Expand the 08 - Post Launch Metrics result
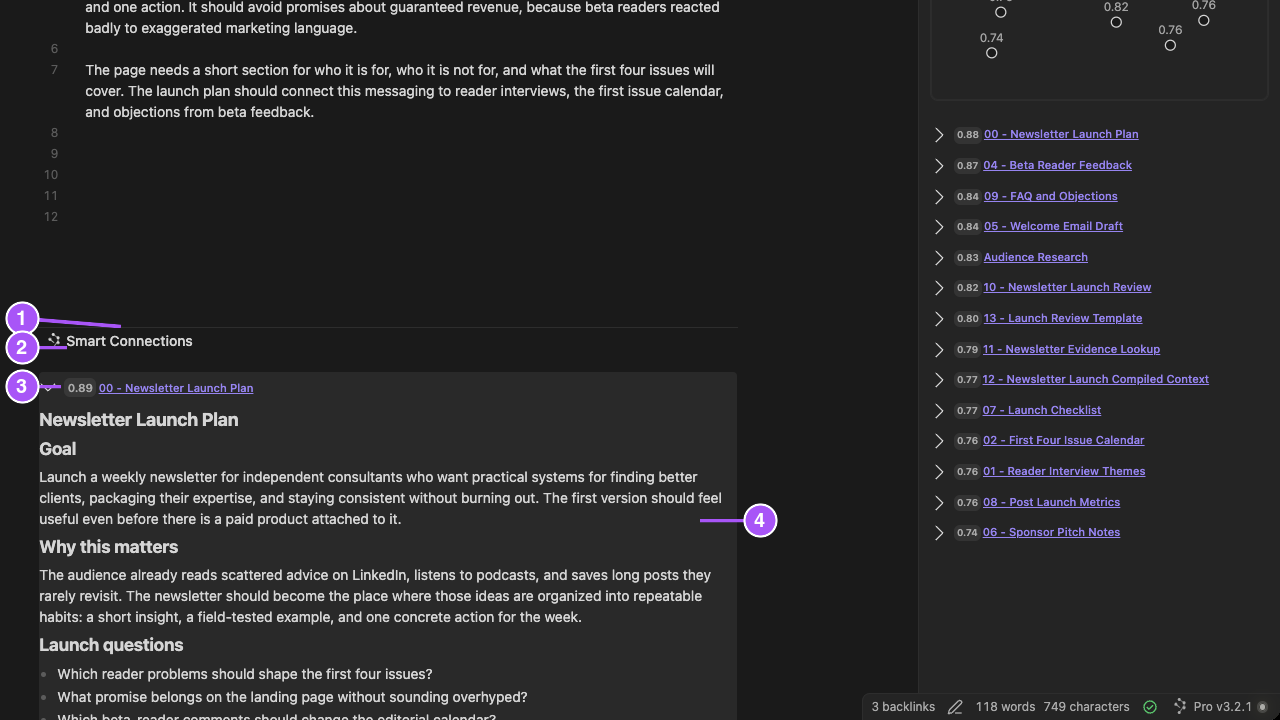Image resolution: width=1280 pixels, height=720 pixels. point(939,503)
